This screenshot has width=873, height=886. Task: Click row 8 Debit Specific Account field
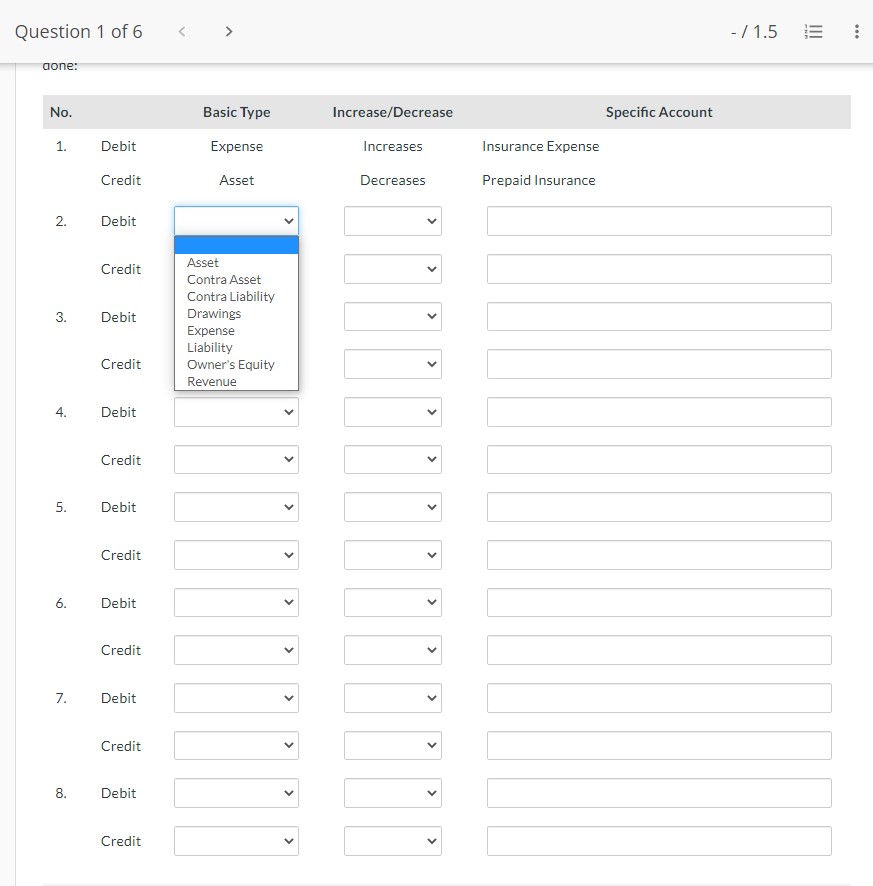pyautogui.click(x=658, y=793)
